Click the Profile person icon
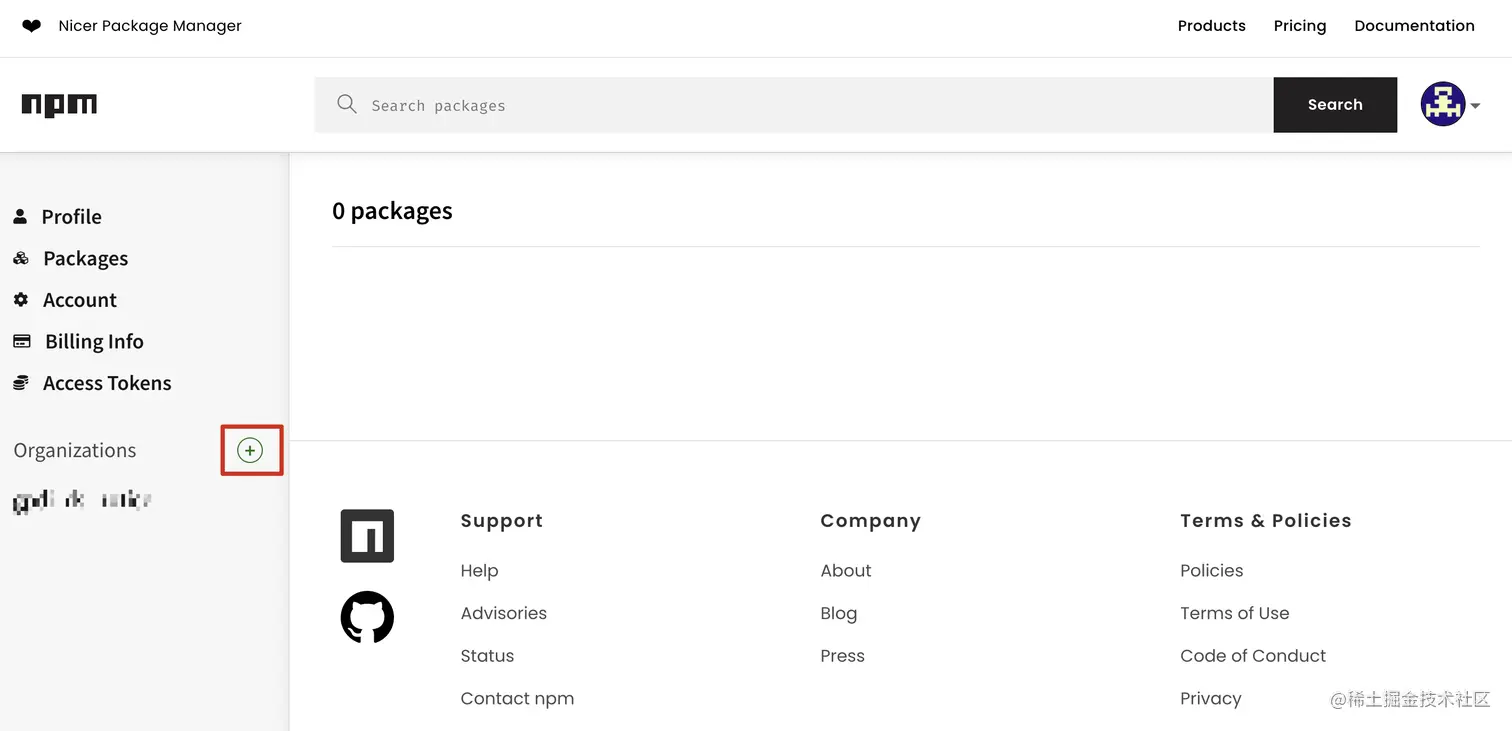1512x731 pixels. click(x=20, y=216)
